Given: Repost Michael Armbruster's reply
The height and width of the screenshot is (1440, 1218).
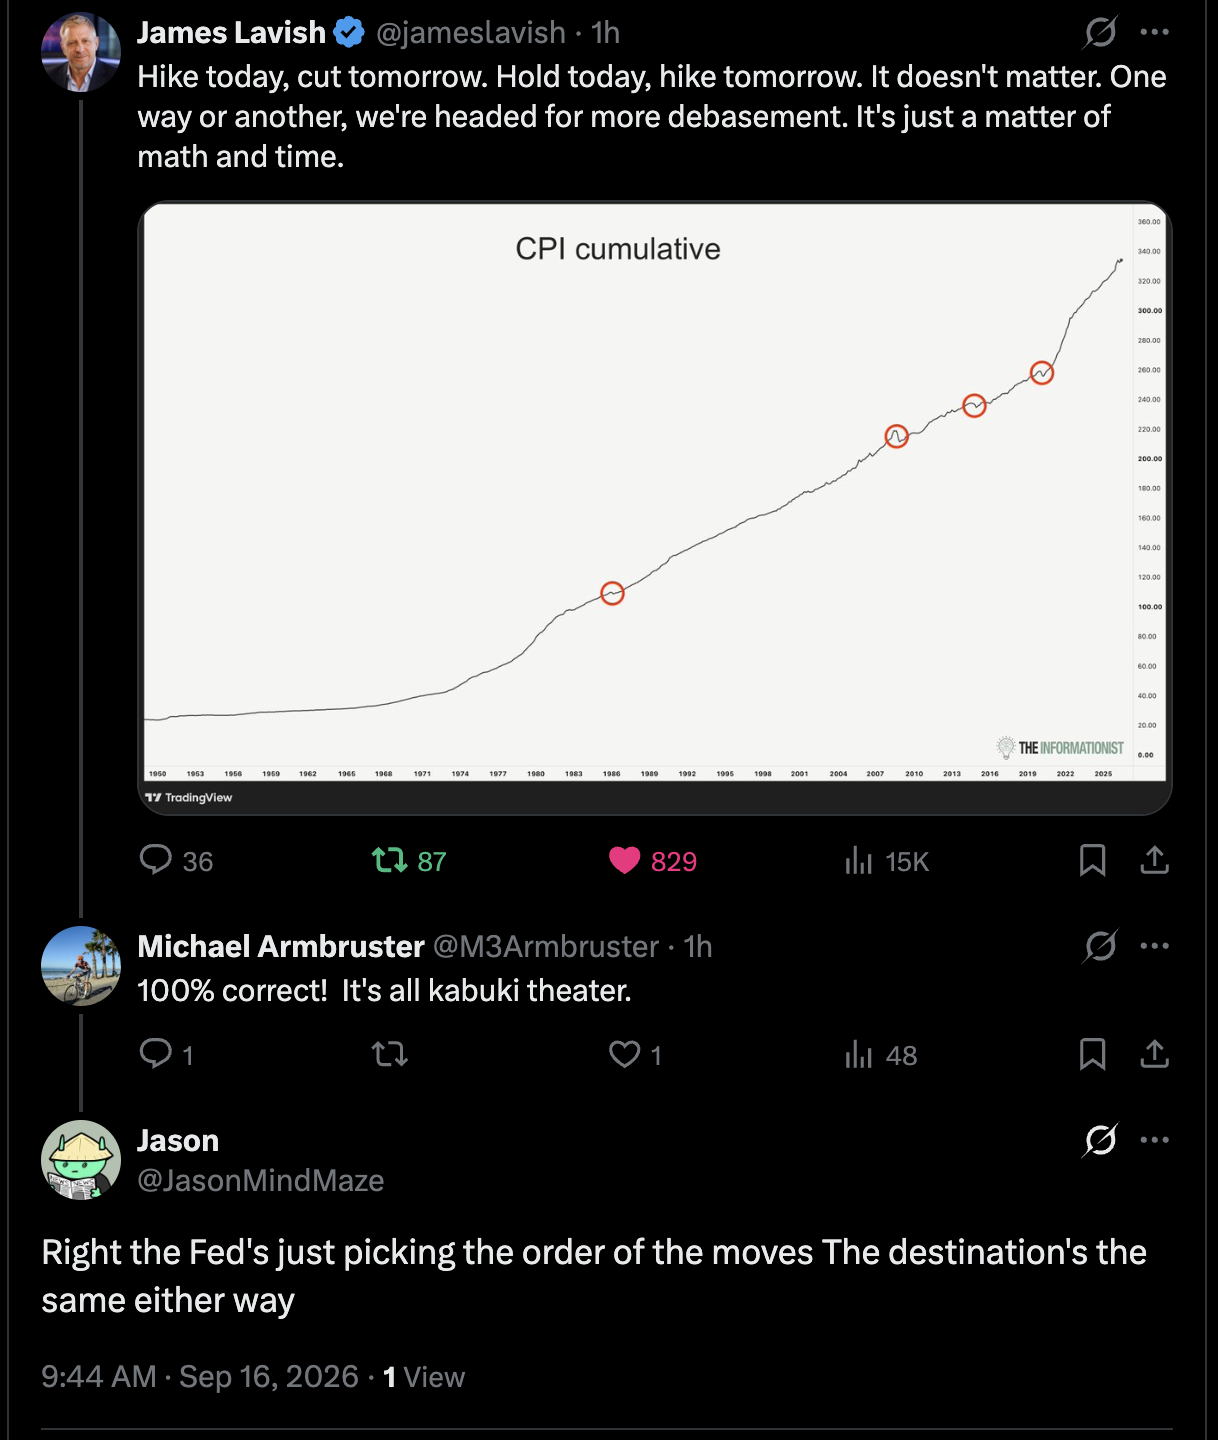Looking at the screenshot, I should point(389,1054).
